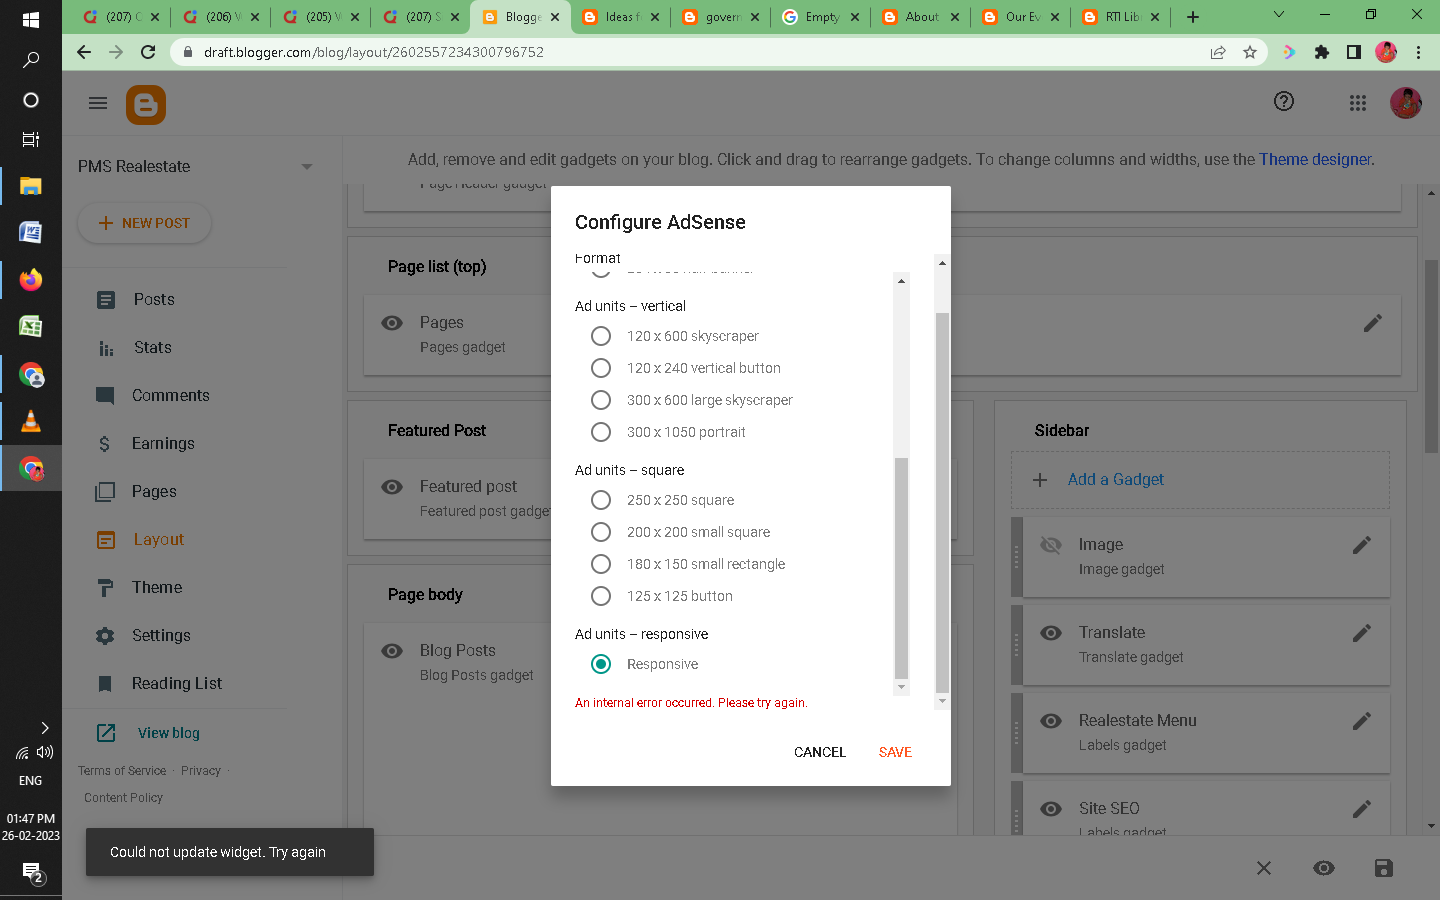The image size is (1440, 900).
Task: Open the Theme designer link
Action: pos(1315,159)
